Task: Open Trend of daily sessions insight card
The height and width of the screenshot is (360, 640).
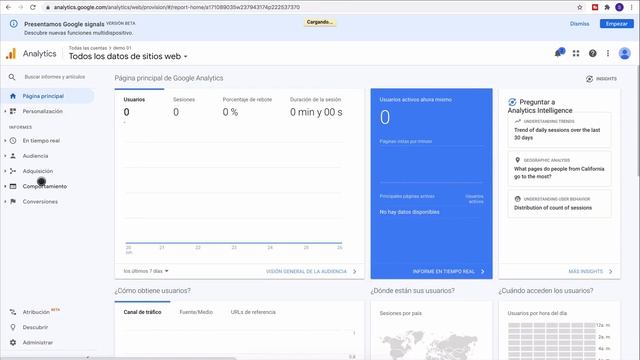Action: [559, 130]
